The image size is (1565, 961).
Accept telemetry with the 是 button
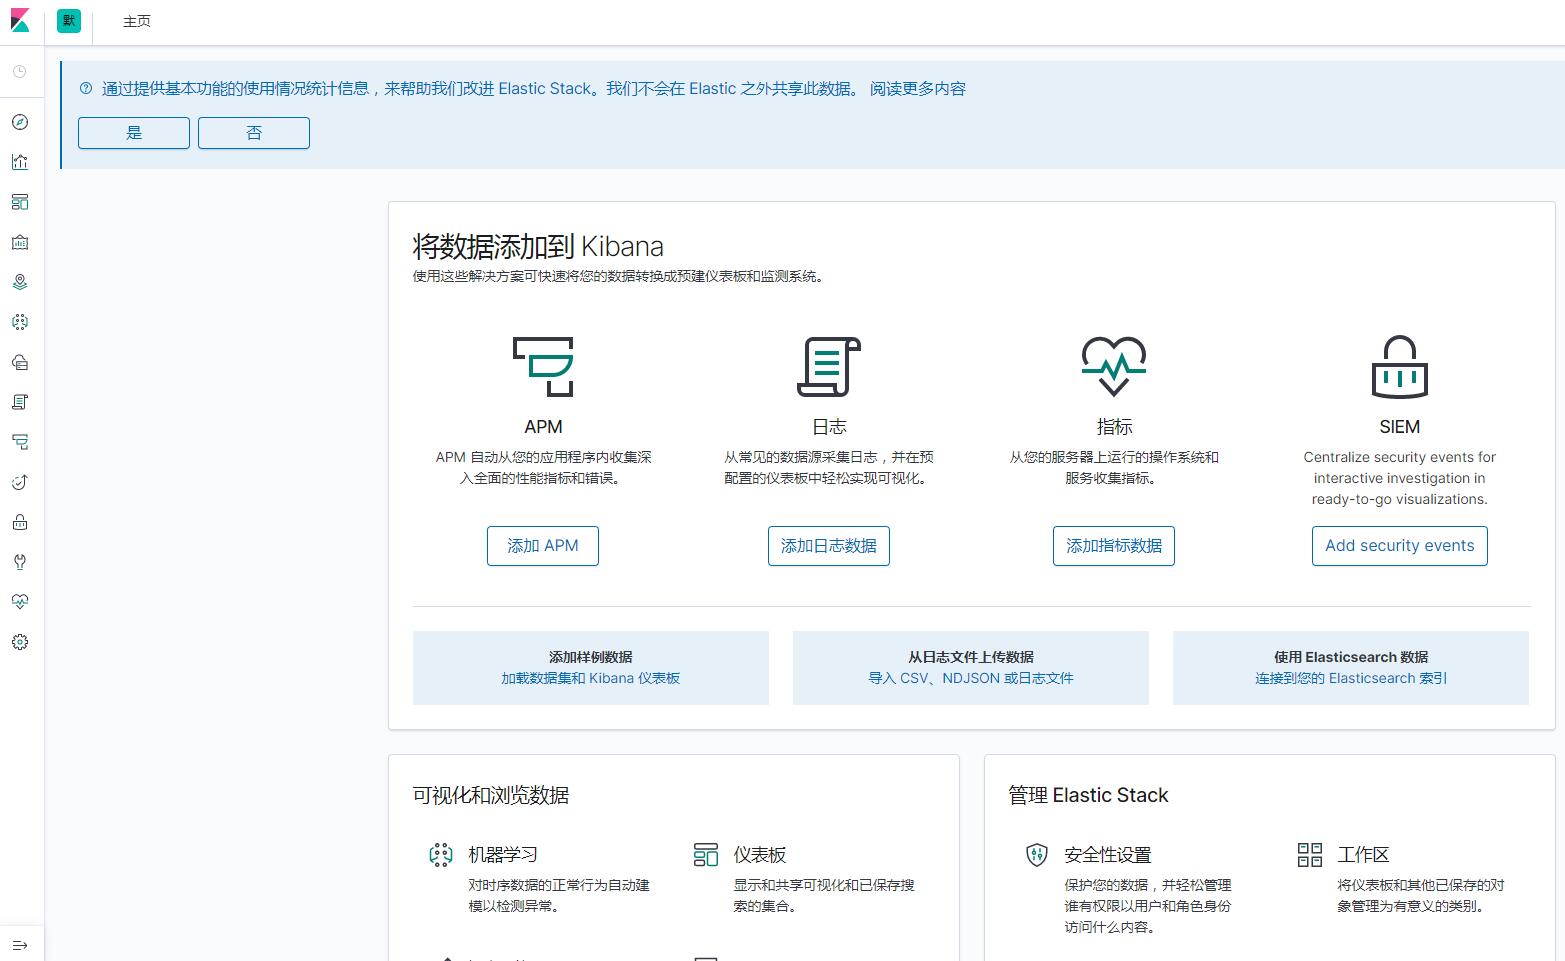[134, 133]
